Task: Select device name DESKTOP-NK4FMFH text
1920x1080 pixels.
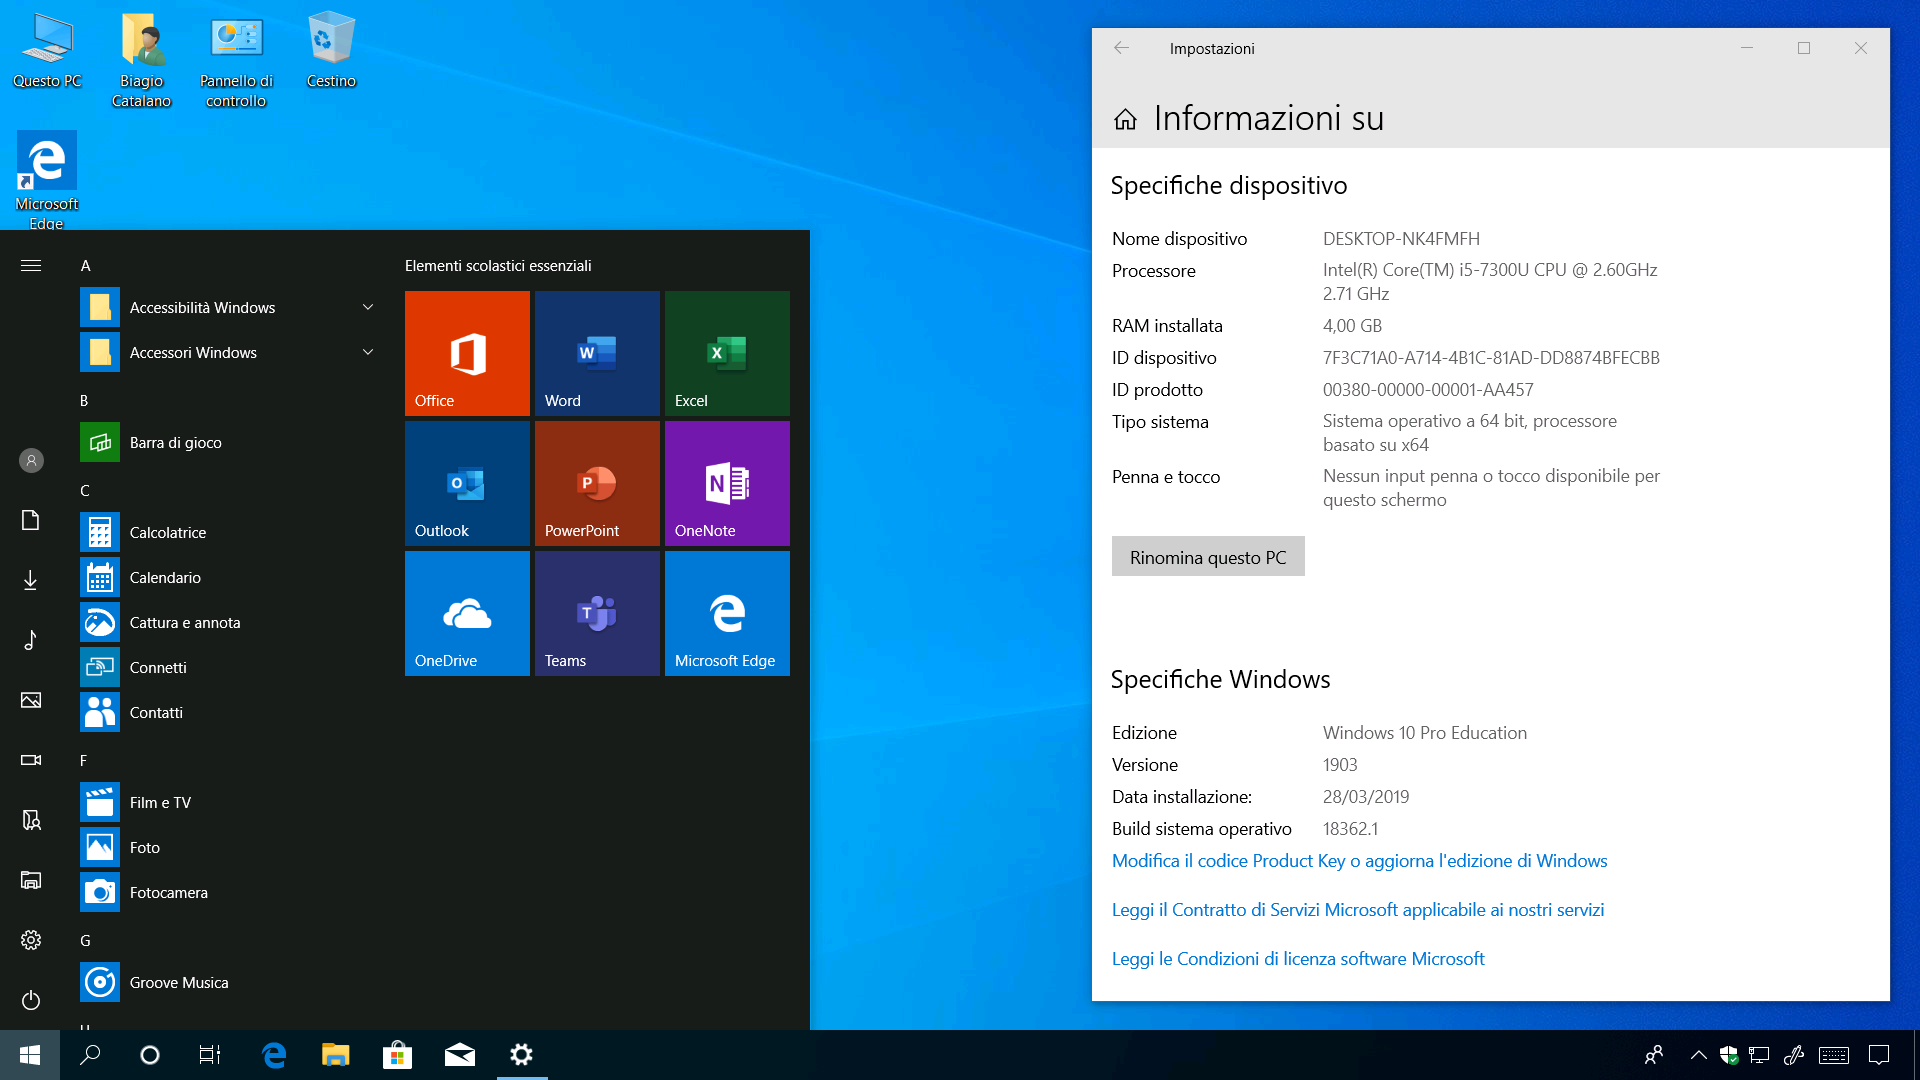Action: point(1401,239)
